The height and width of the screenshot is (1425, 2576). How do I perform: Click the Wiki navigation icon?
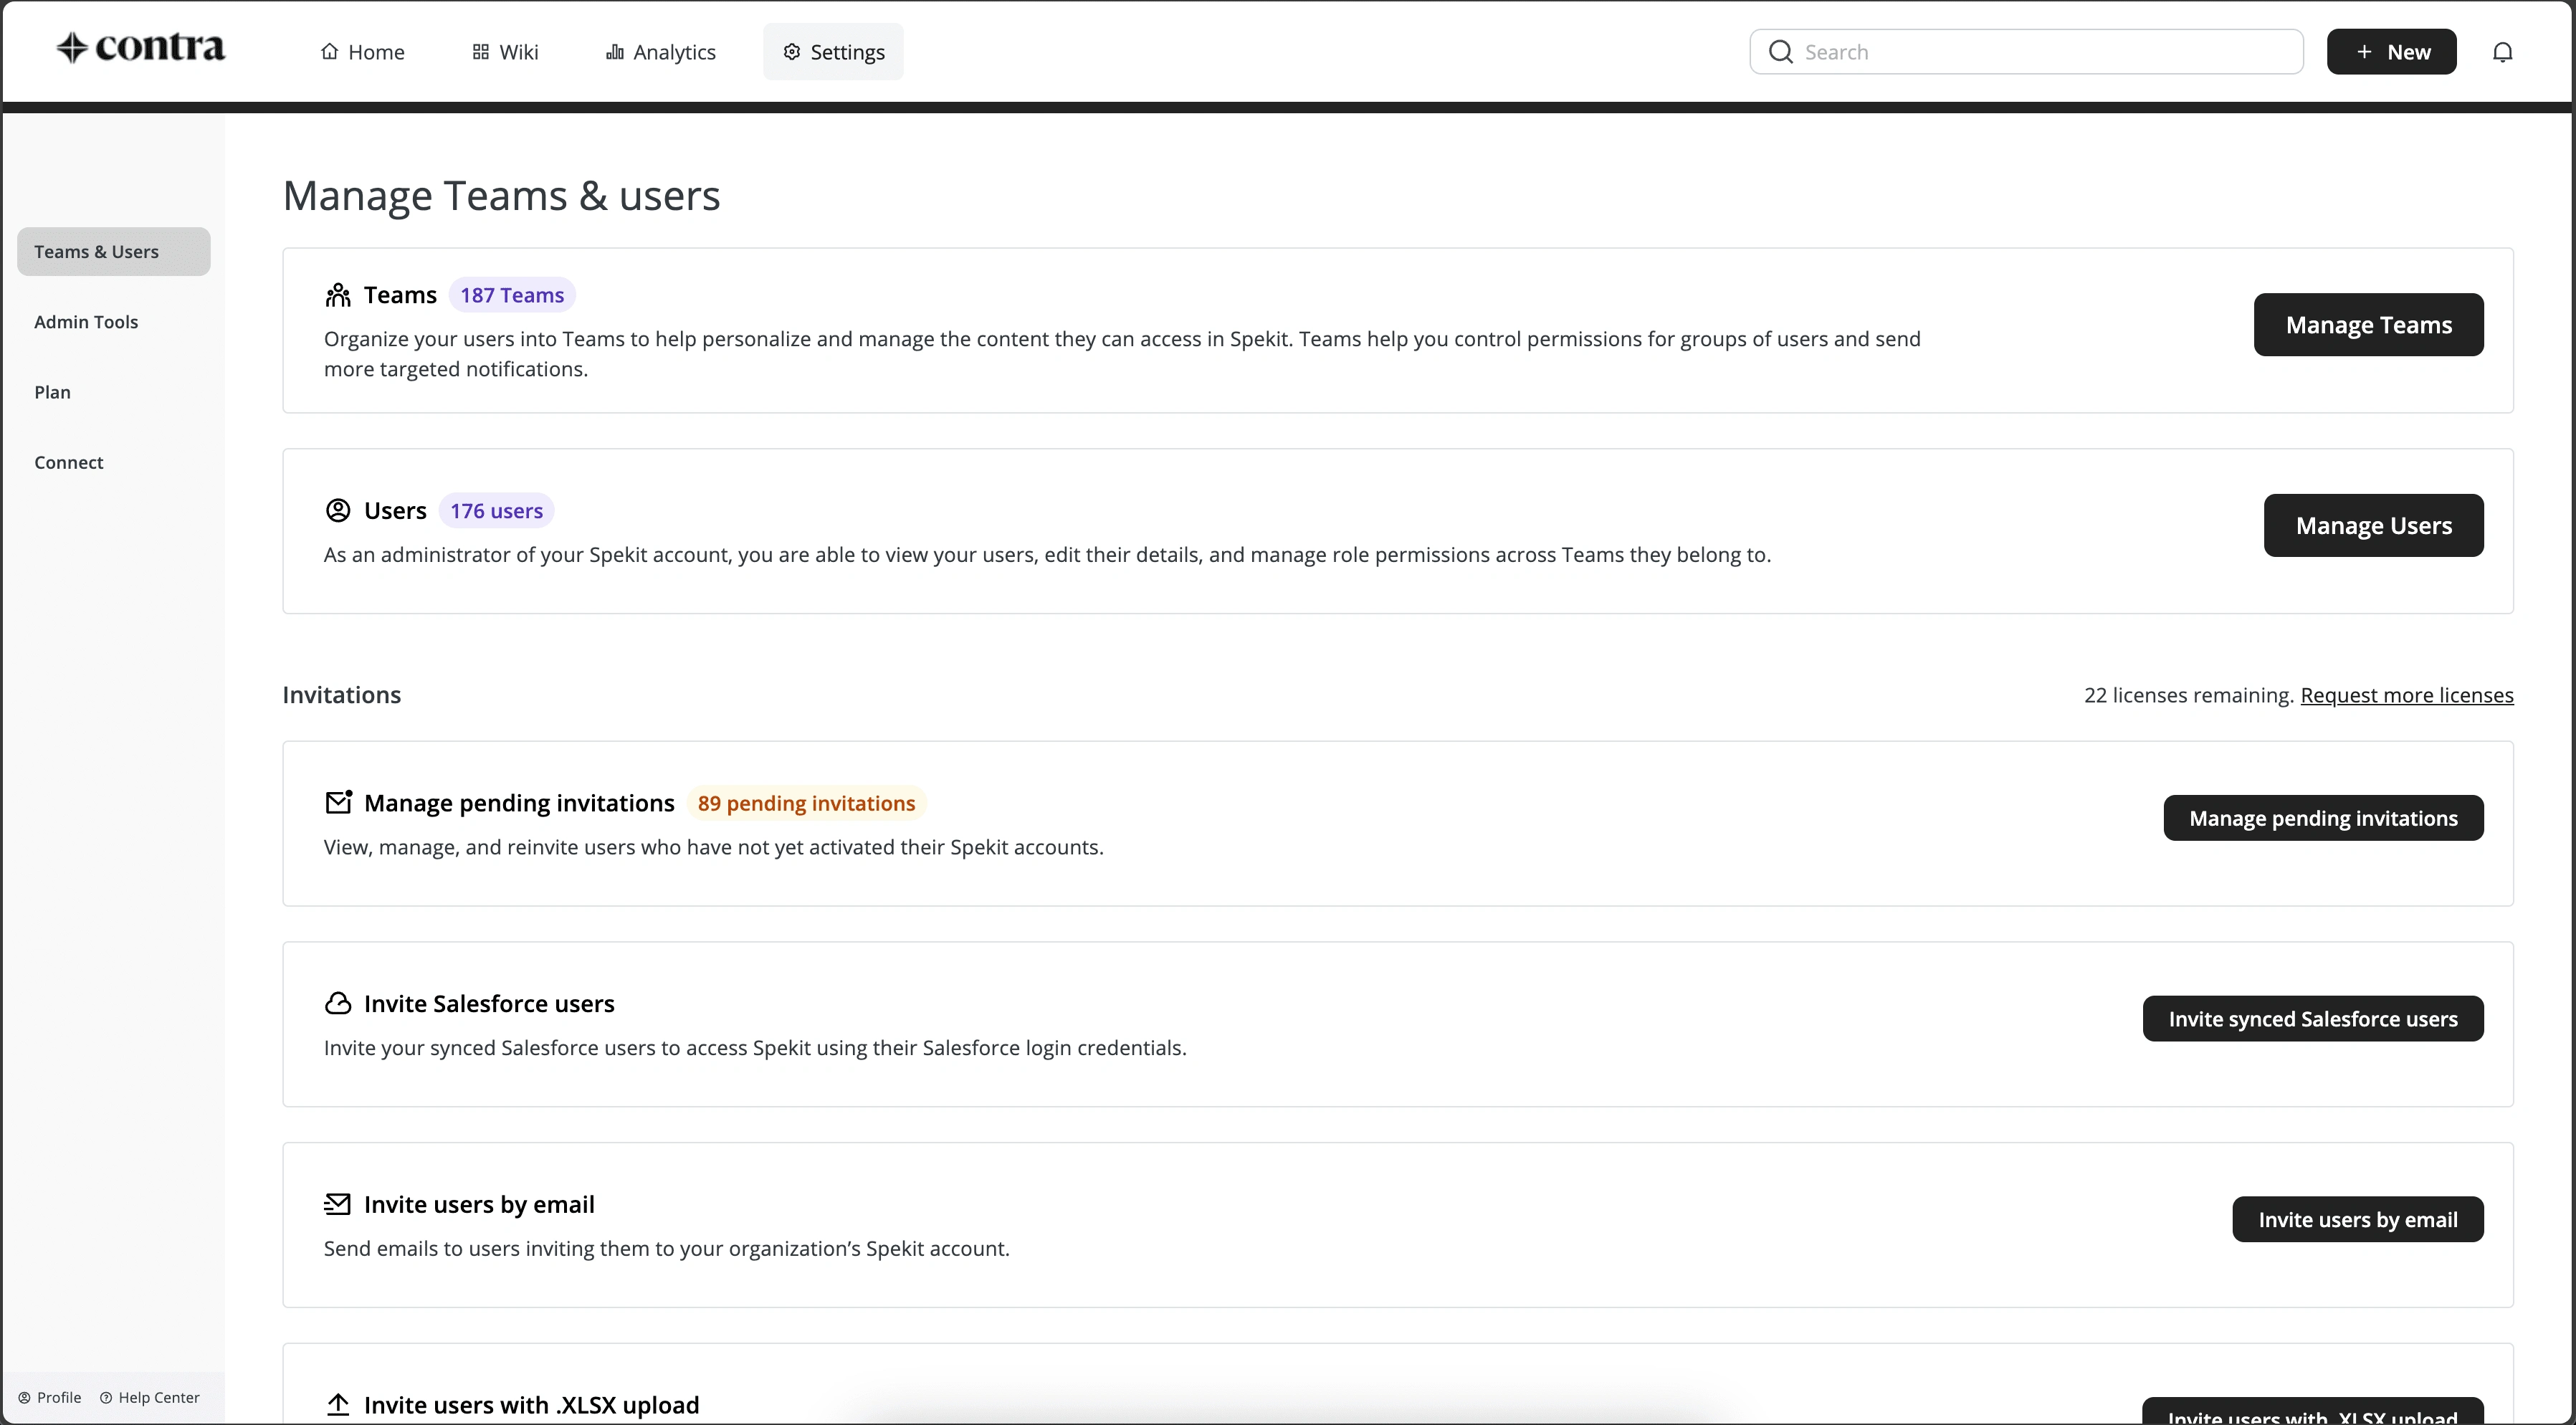482,51
